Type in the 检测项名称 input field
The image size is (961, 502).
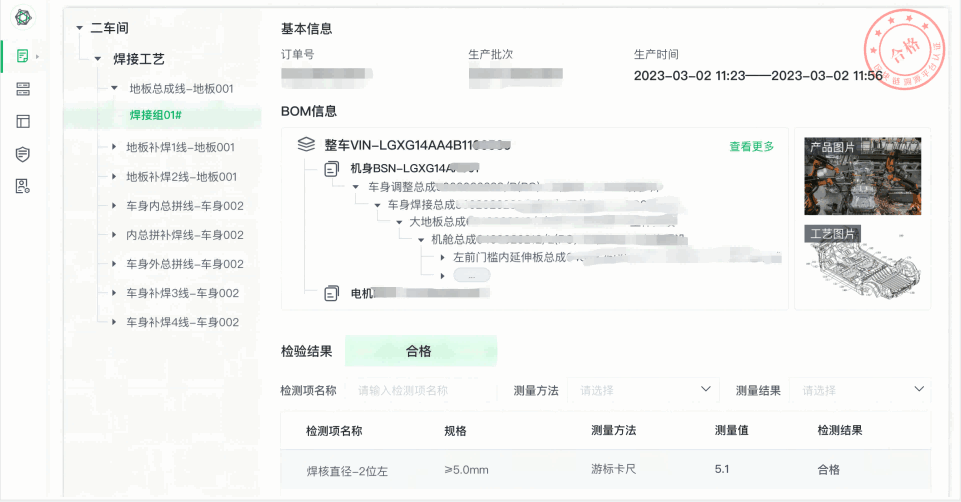pos(420,390)
